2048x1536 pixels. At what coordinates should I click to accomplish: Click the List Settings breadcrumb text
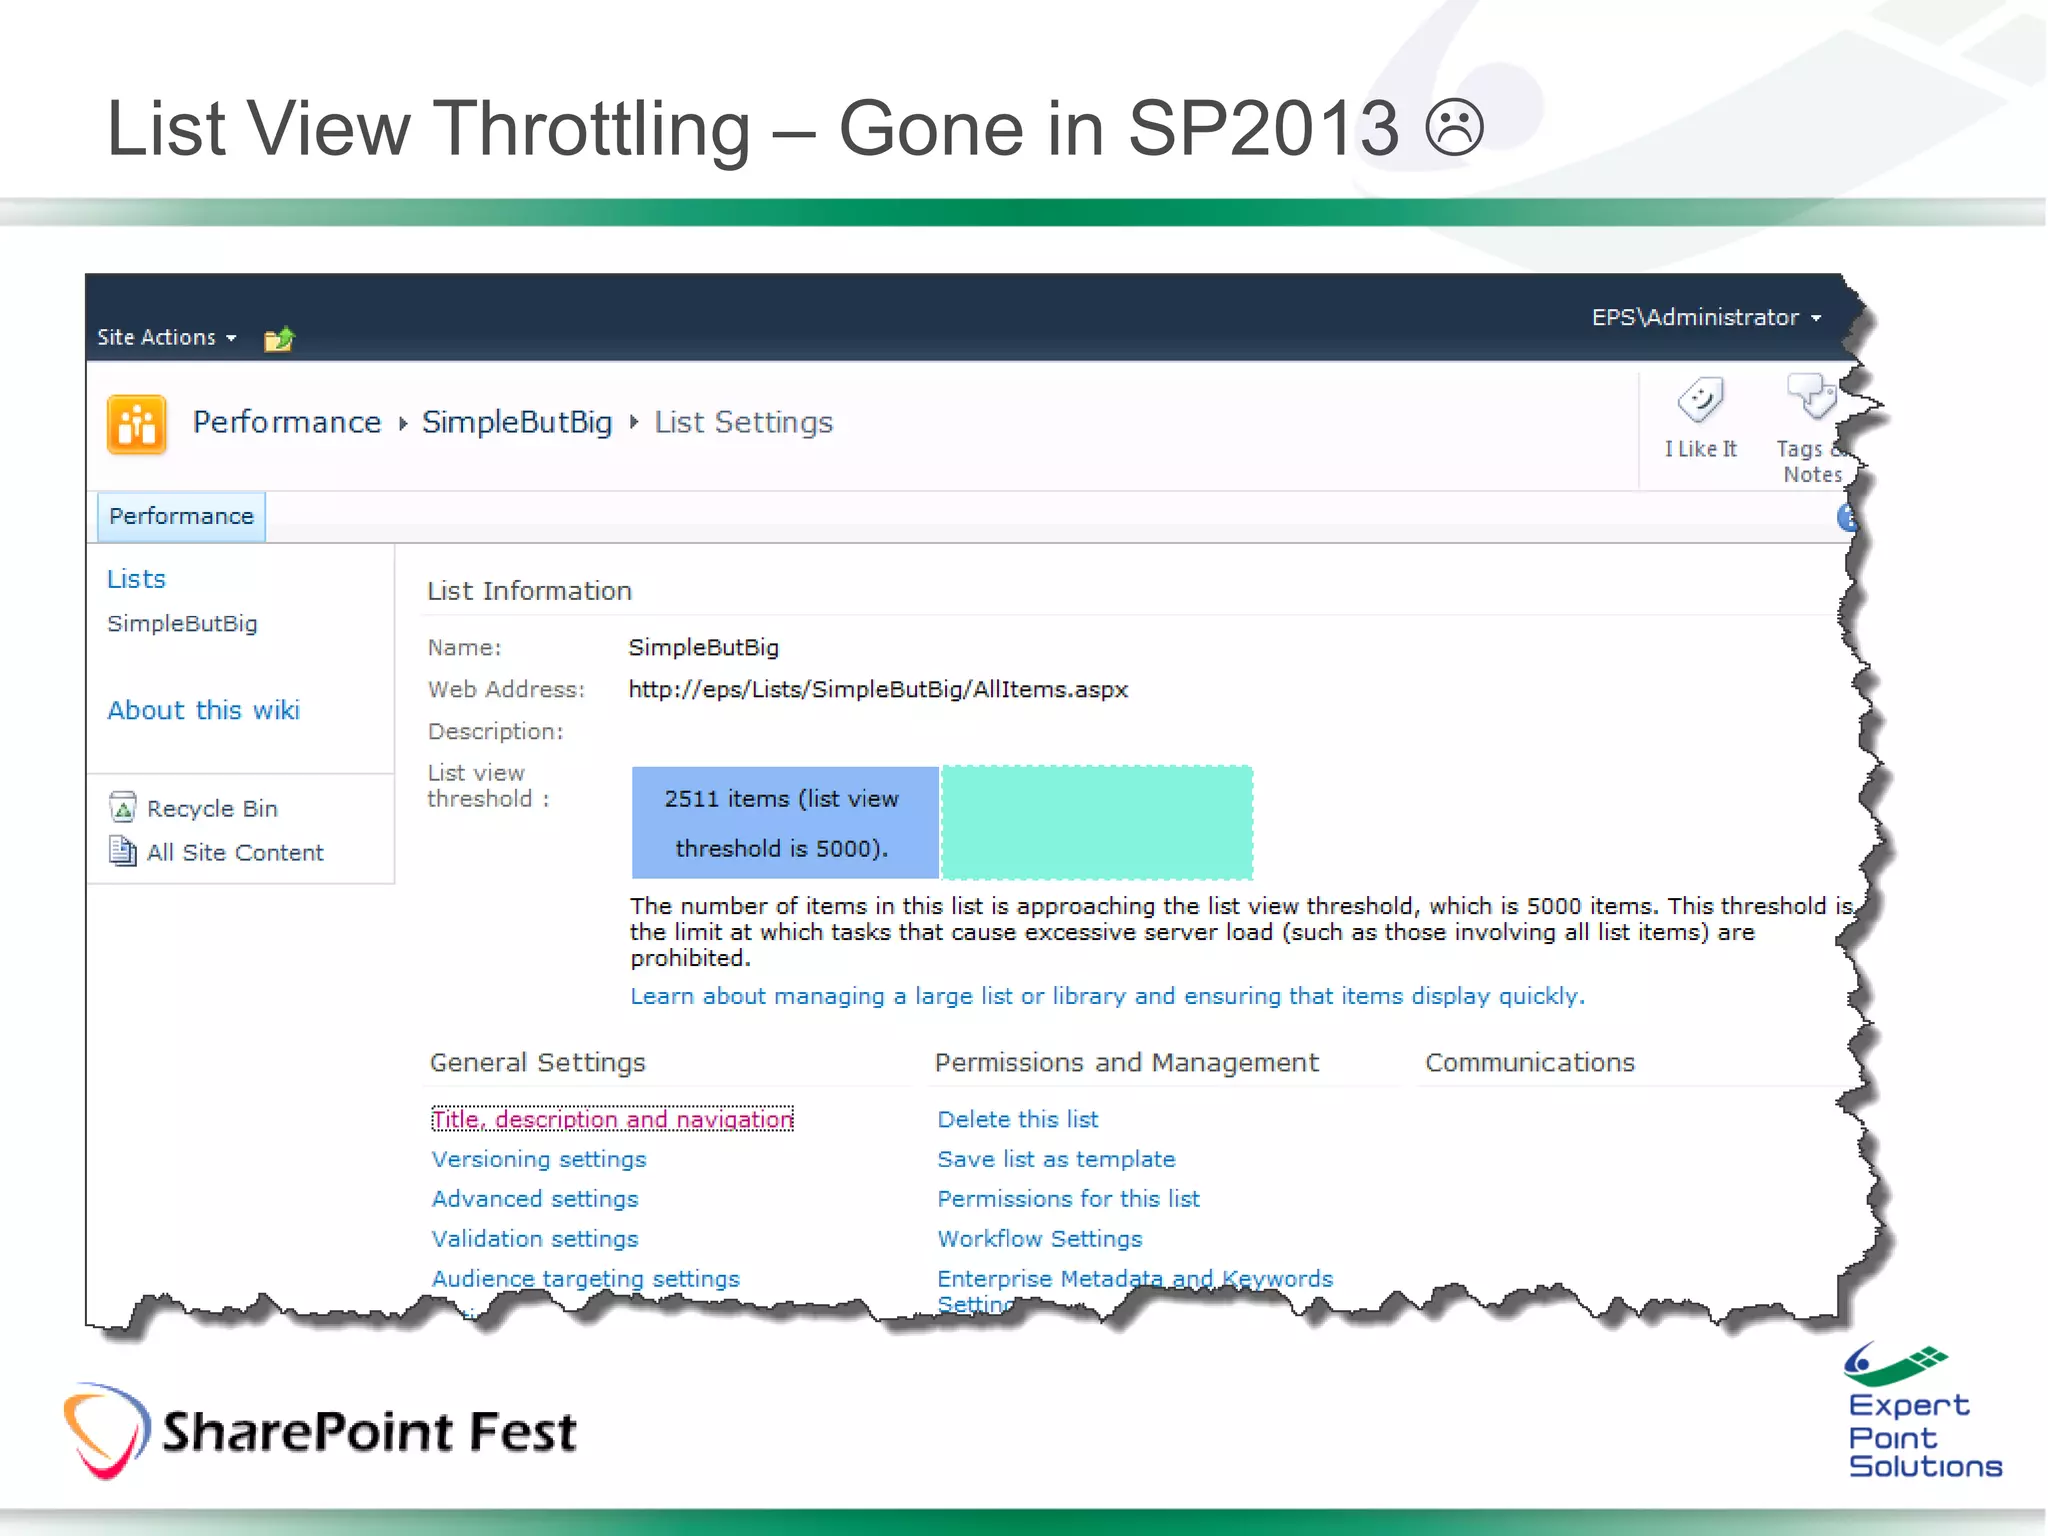[x=744, y=422]
